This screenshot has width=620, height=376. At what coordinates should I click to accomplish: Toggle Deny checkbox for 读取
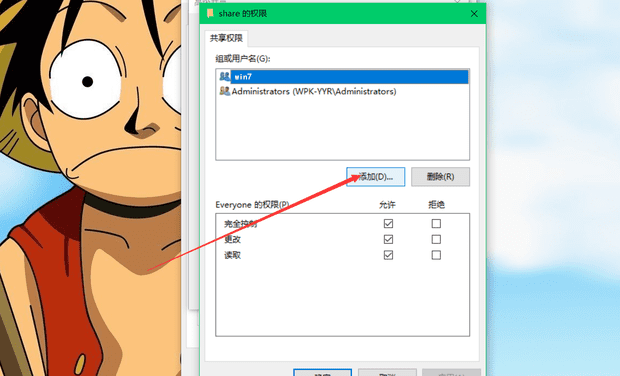(x=436, y=255)
